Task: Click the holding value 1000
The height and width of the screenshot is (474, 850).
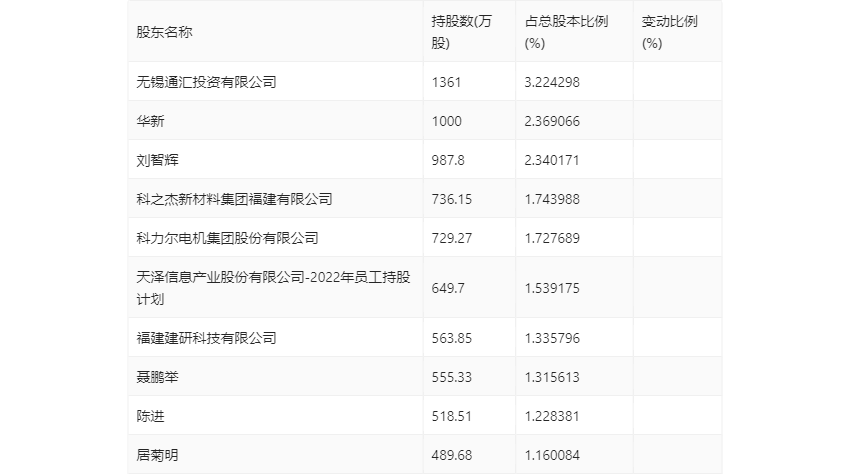Action: coord(447,121)
